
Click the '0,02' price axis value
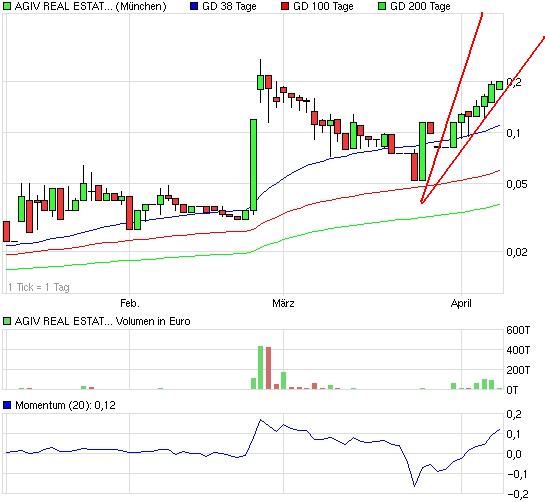click(x=517, y=252)
